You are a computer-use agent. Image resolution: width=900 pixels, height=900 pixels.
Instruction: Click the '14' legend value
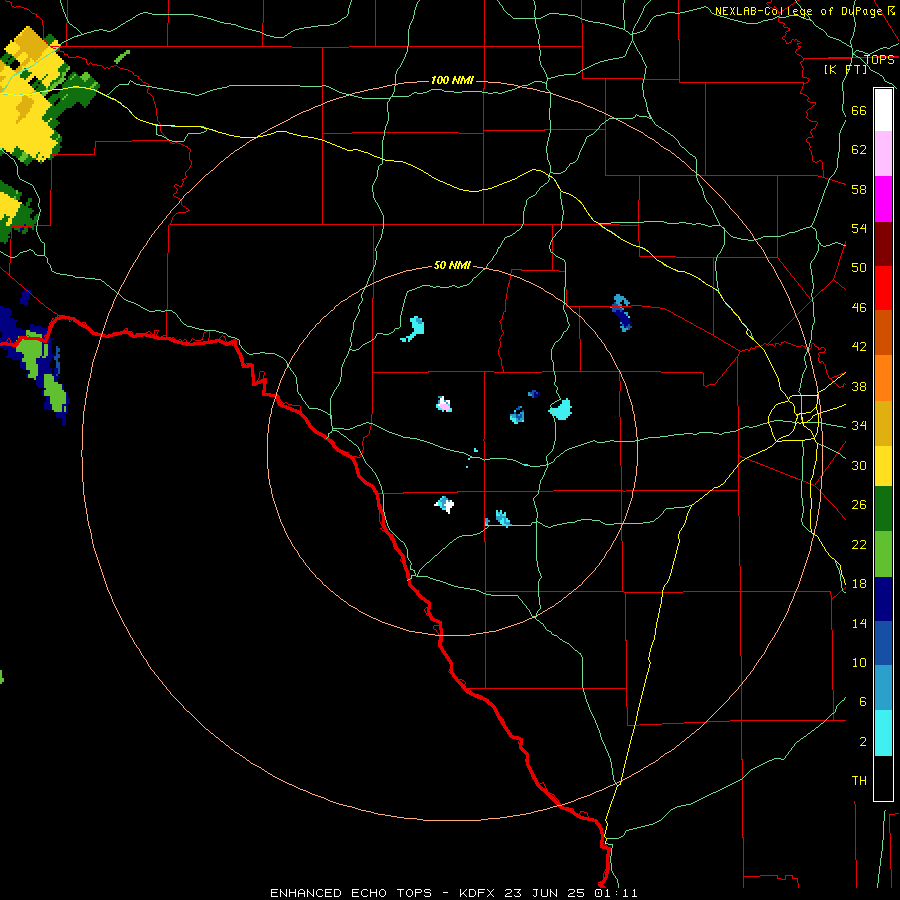point(859,623)
